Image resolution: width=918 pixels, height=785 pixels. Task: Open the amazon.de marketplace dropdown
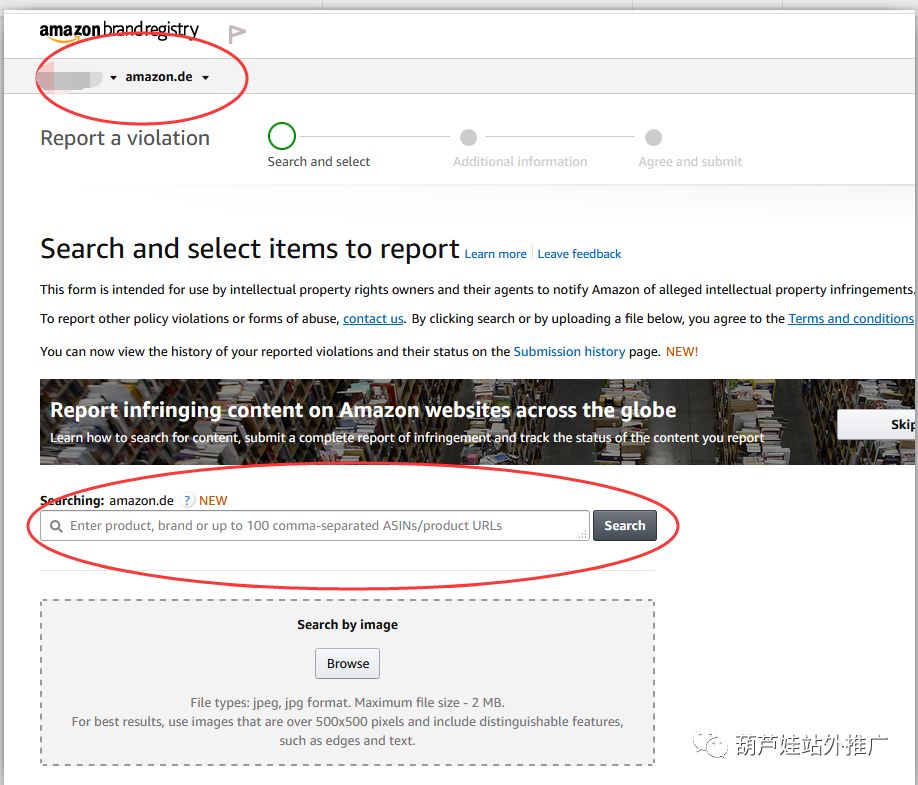[167, 77]
